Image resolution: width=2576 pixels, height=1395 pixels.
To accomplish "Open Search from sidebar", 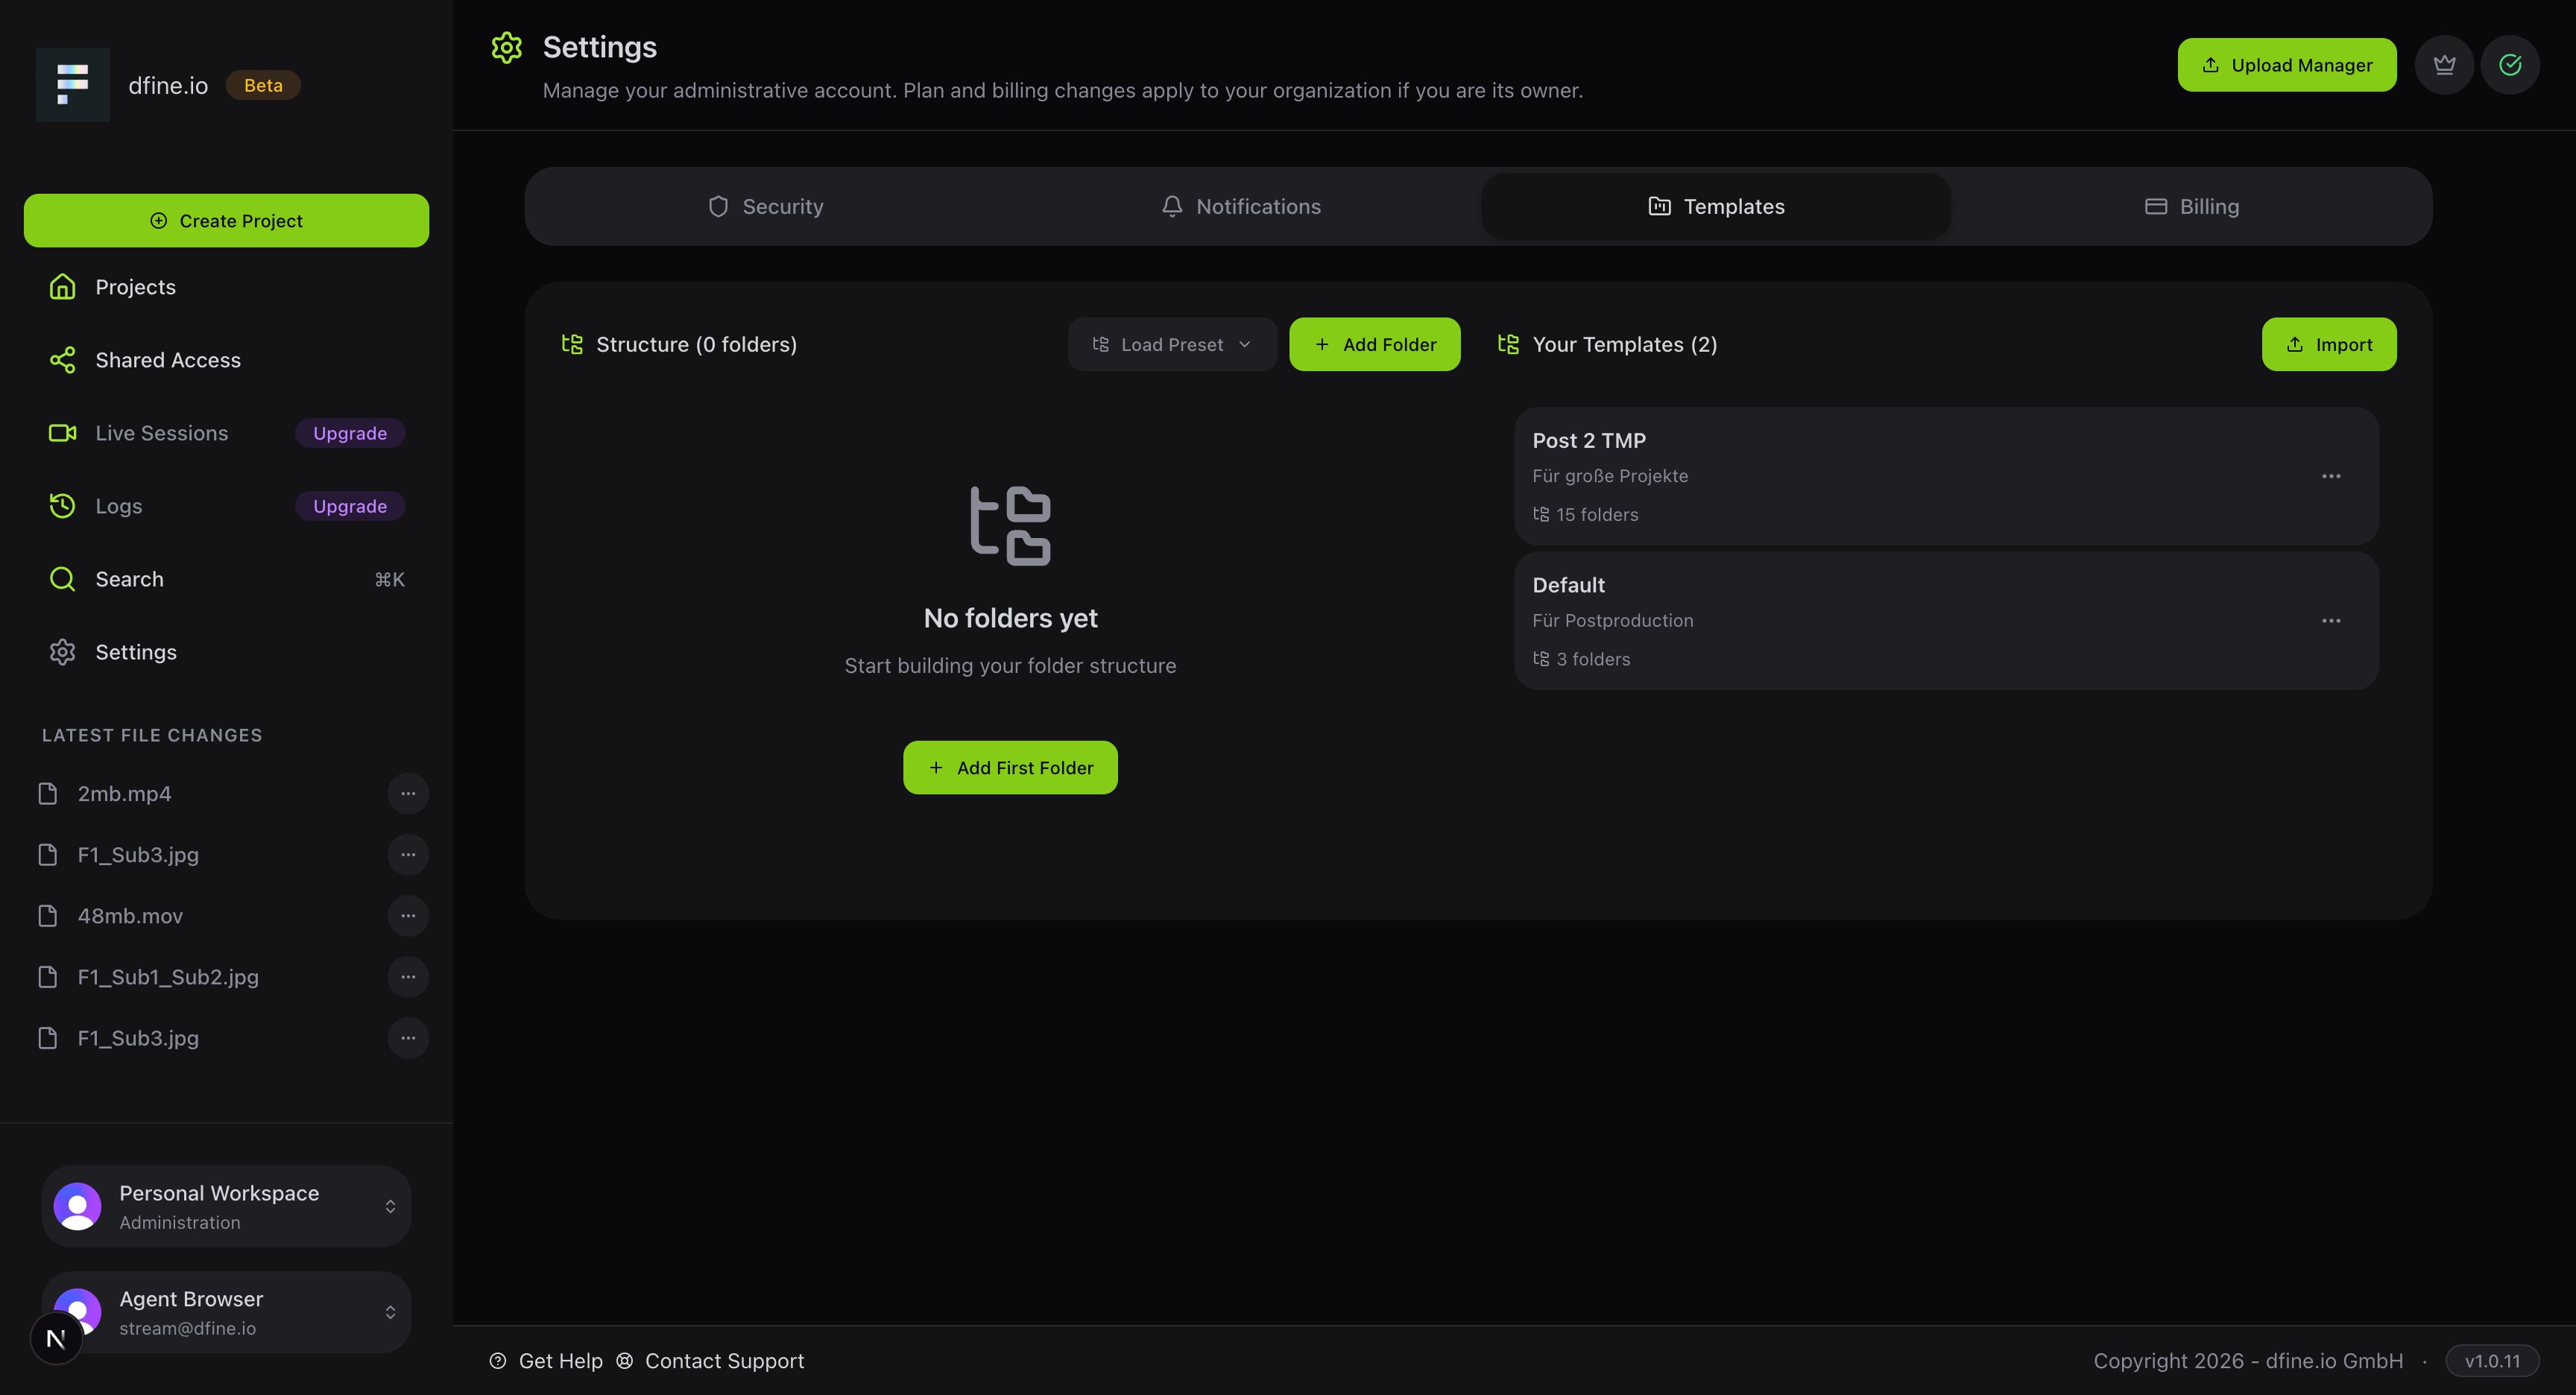I will [226, 579].
